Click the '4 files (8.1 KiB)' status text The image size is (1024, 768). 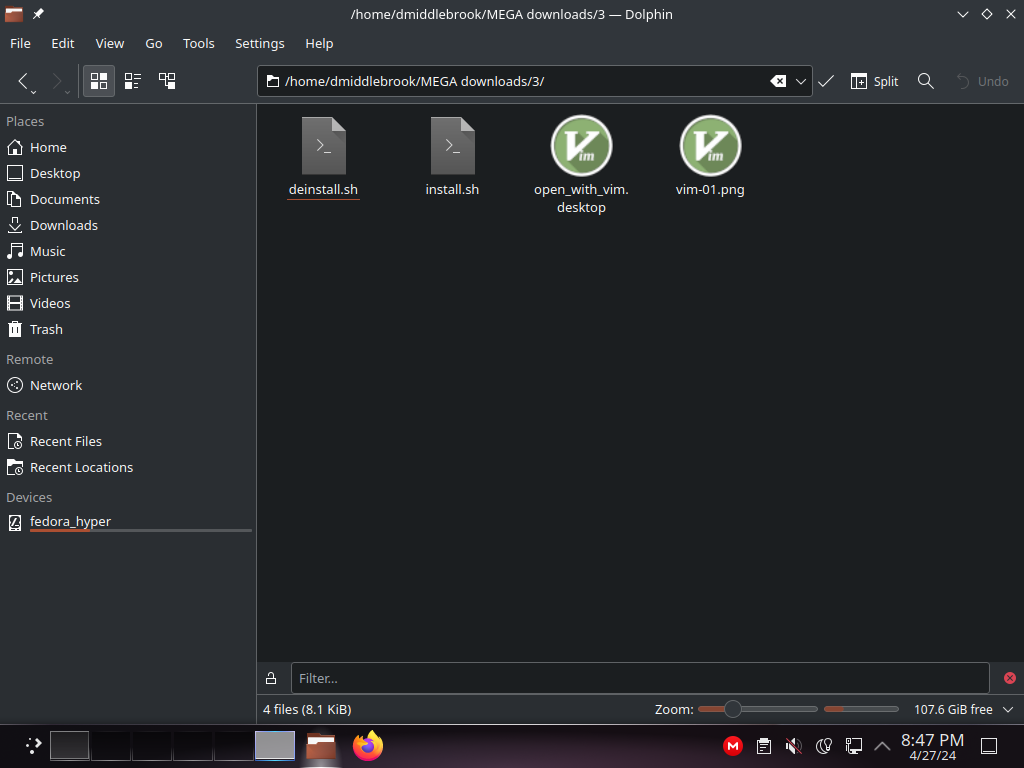pos(307,709)
